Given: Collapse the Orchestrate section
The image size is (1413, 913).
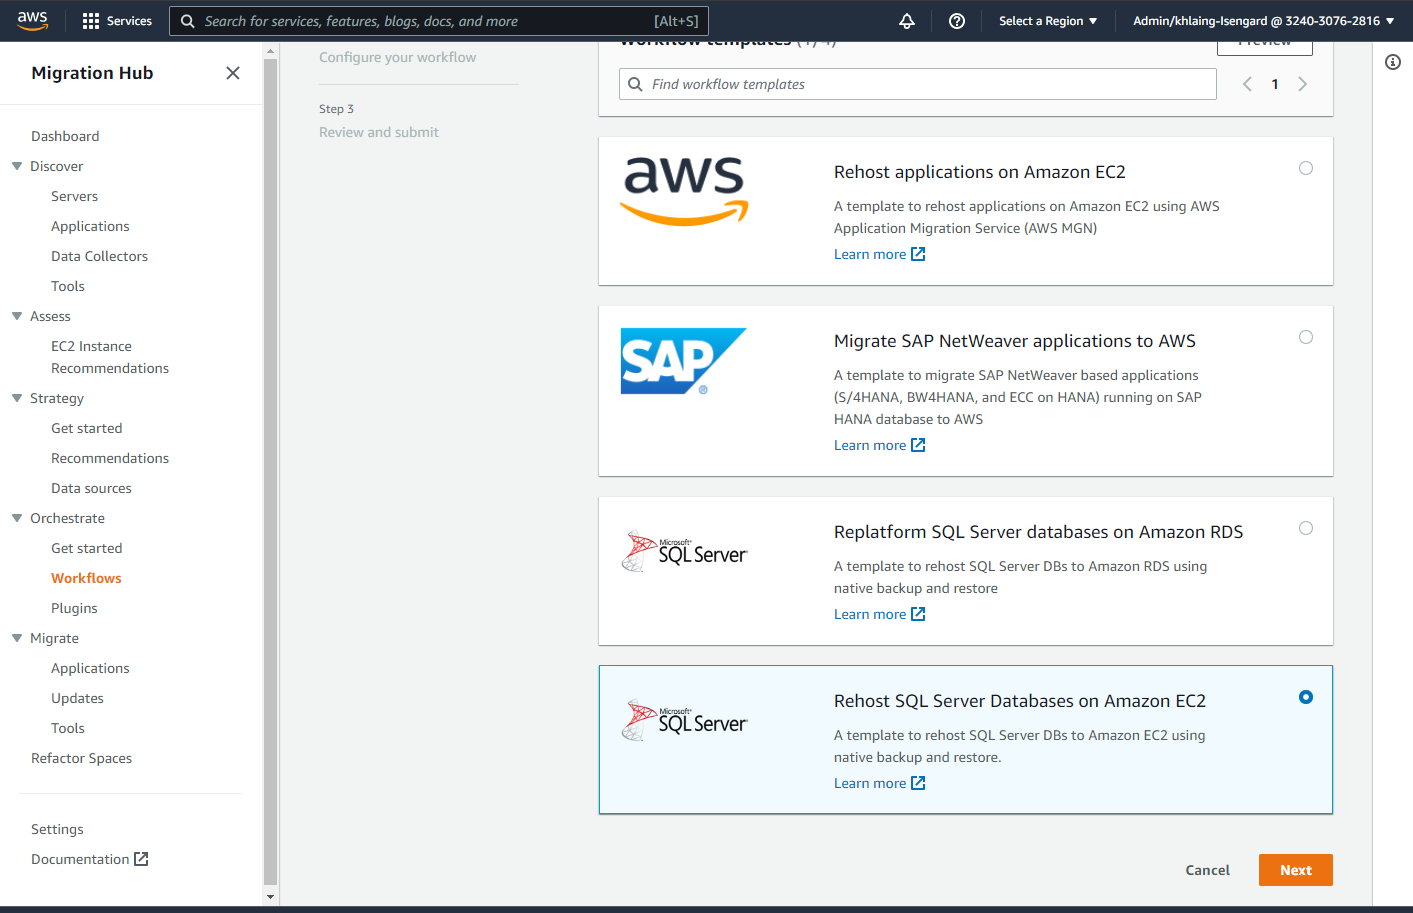Looking at the screenshot, I should [x=17, y=518].
